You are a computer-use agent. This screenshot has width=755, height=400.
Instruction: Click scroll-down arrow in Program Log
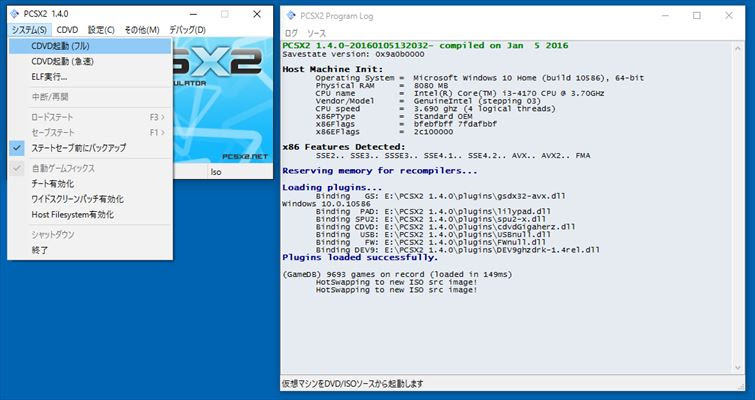739,368
